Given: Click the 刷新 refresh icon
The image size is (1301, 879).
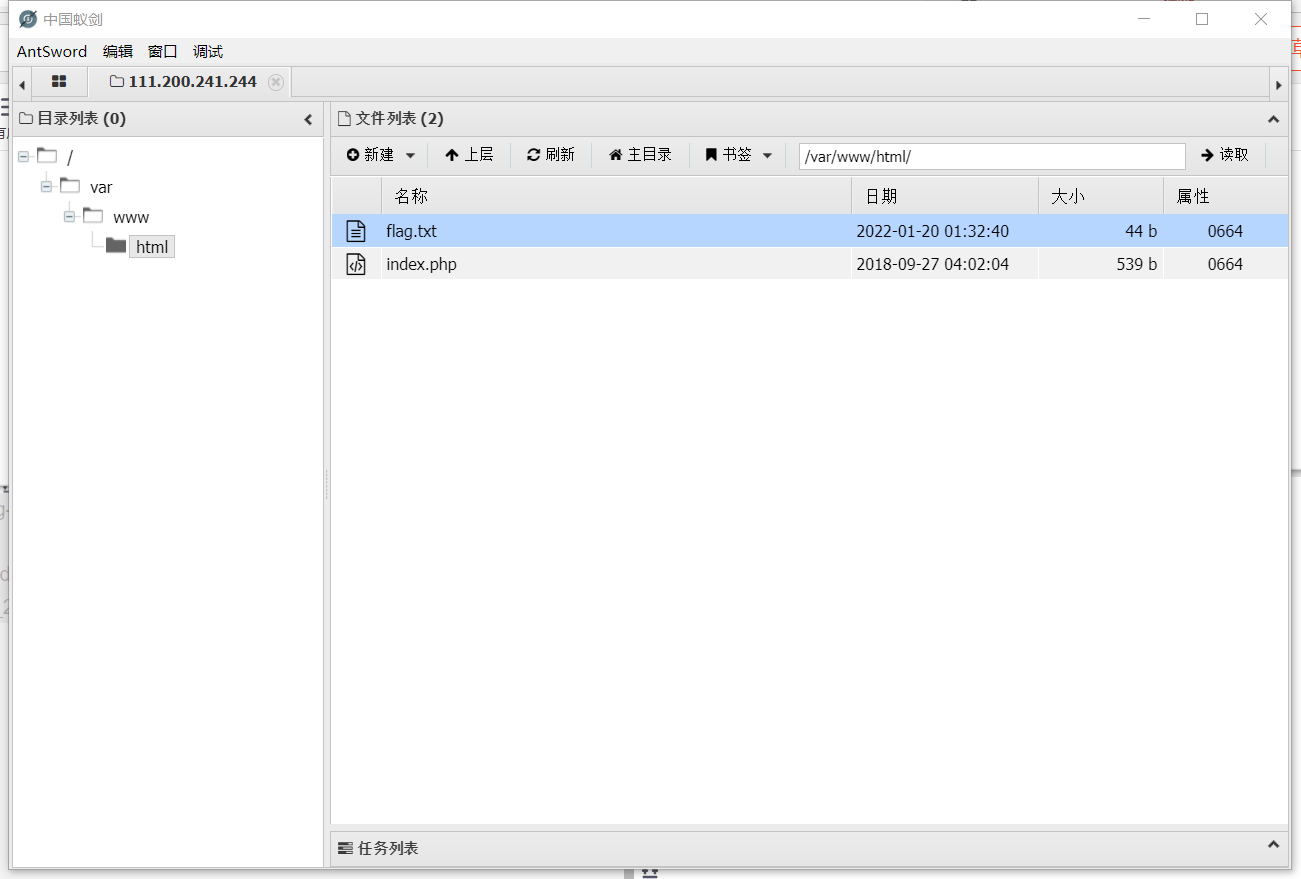Looking at the screenshot, I should [533, 154].
